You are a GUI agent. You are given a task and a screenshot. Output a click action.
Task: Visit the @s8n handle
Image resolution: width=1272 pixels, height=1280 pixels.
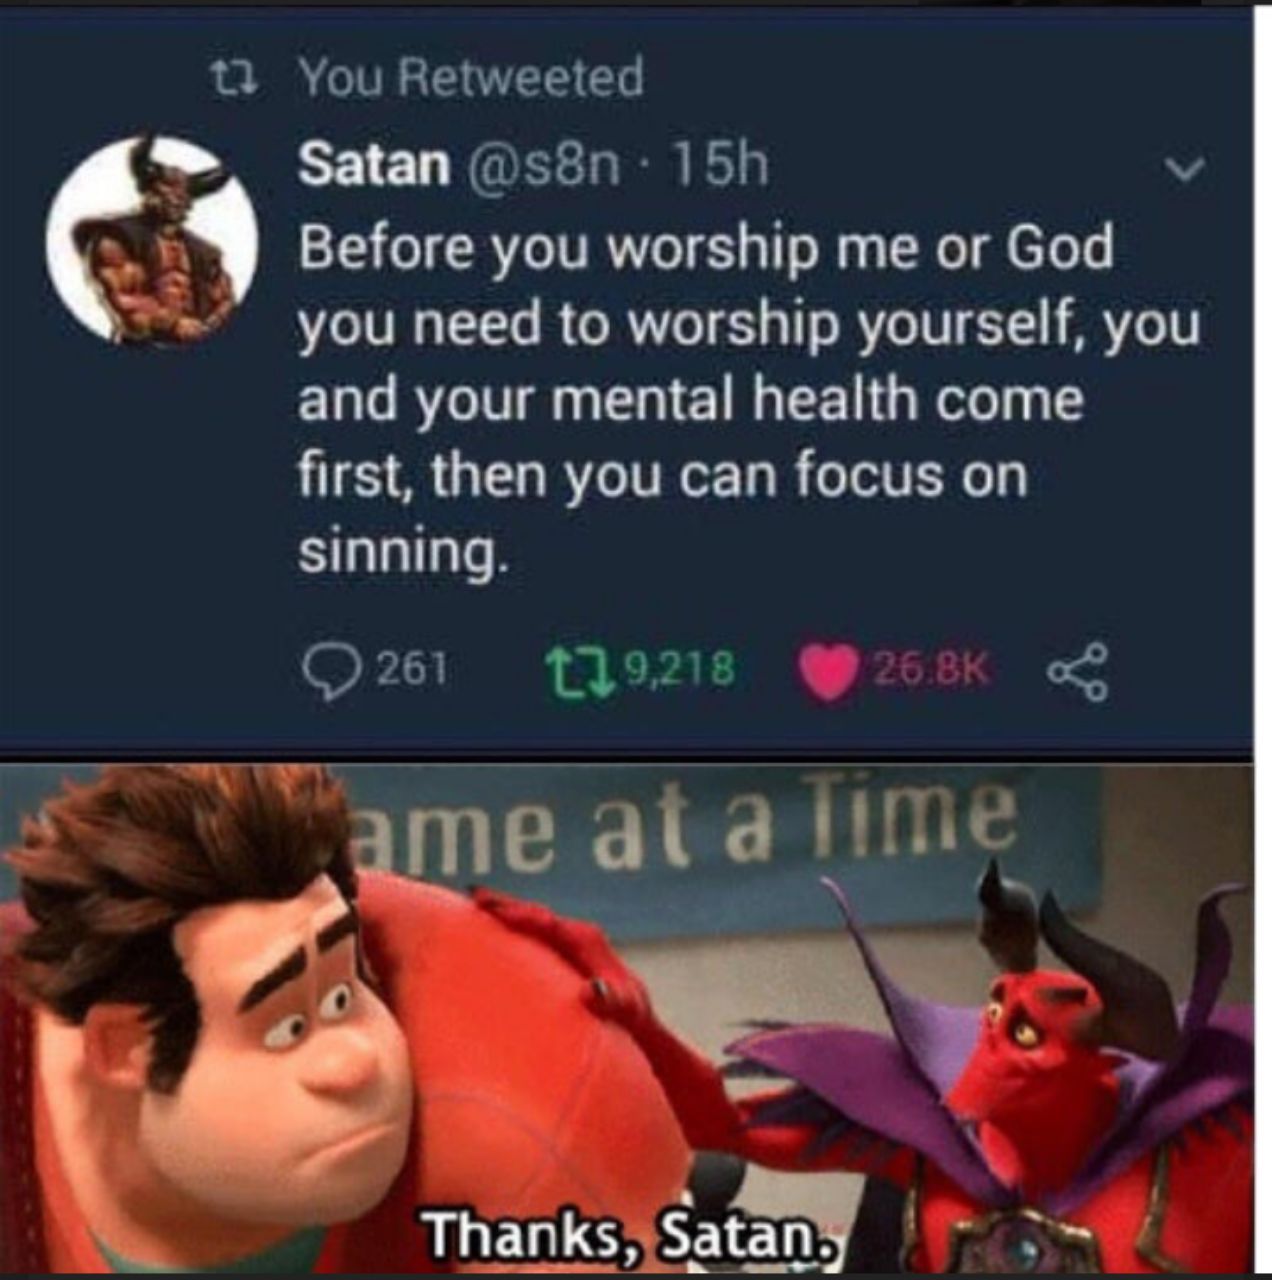tap(539, 166)
